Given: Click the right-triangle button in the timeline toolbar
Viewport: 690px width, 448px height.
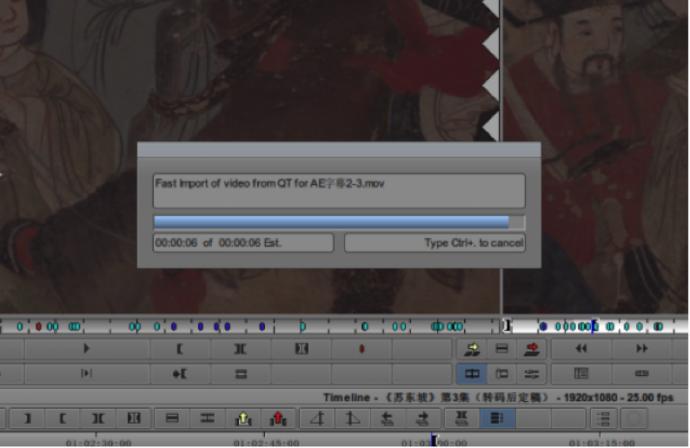Looking at the screenshot, I should (x=352, y=418).
